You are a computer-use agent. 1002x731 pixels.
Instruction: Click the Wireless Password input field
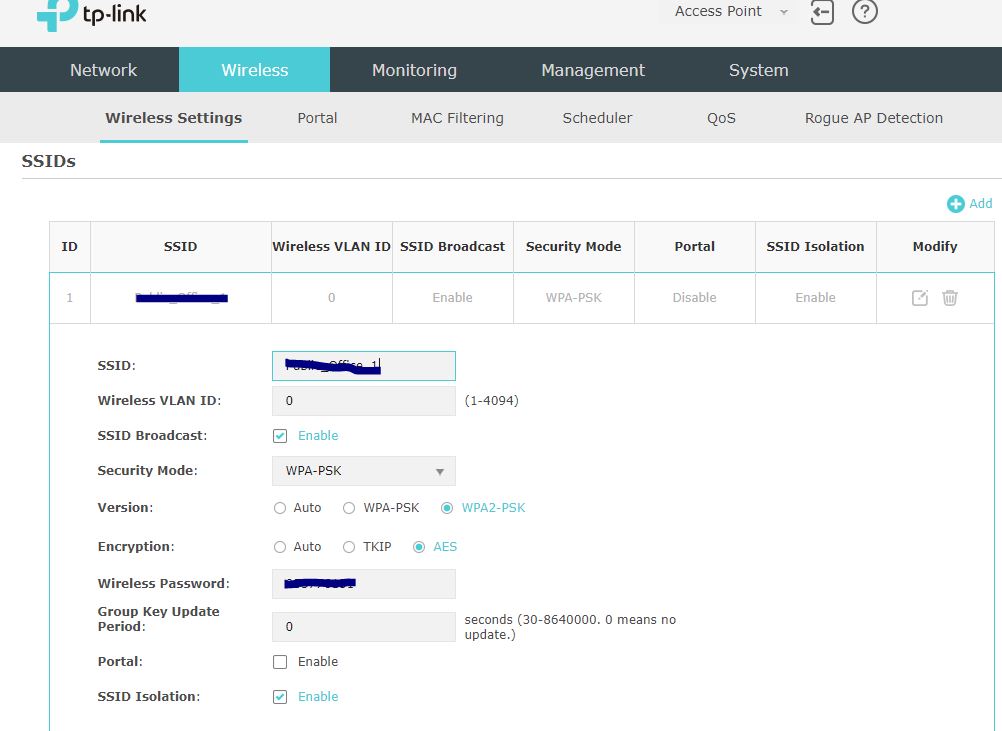pos(364,584)
